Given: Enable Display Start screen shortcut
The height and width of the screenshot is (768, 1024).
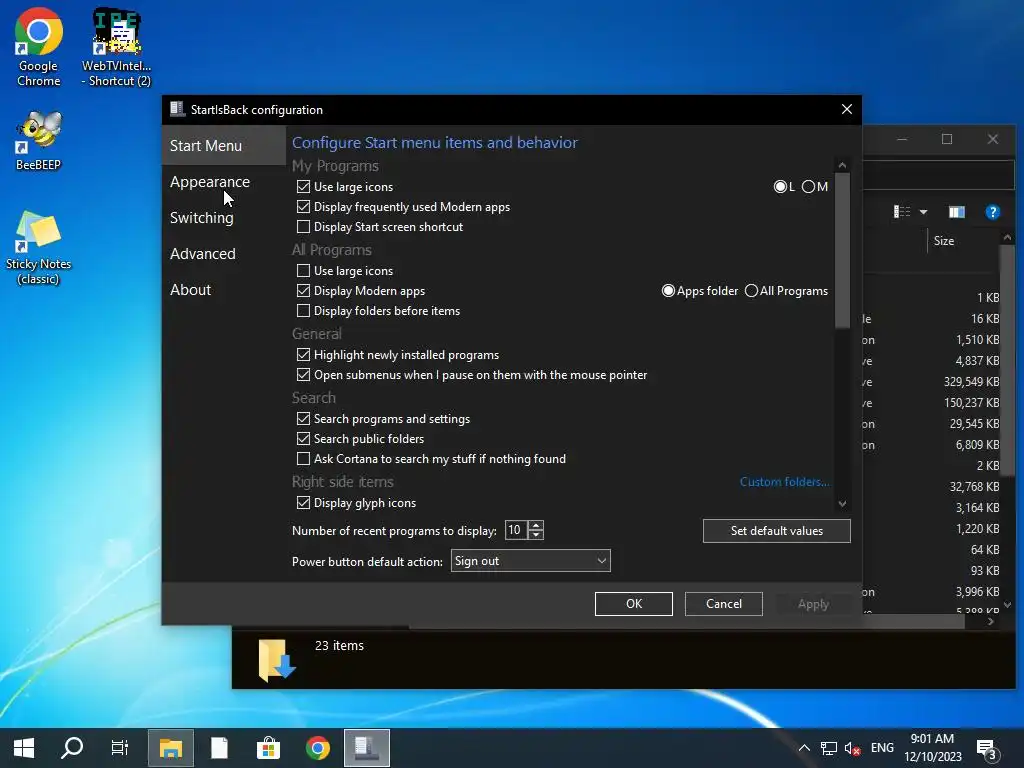Looking at the screenshot, I should click(x=303, y=227).
